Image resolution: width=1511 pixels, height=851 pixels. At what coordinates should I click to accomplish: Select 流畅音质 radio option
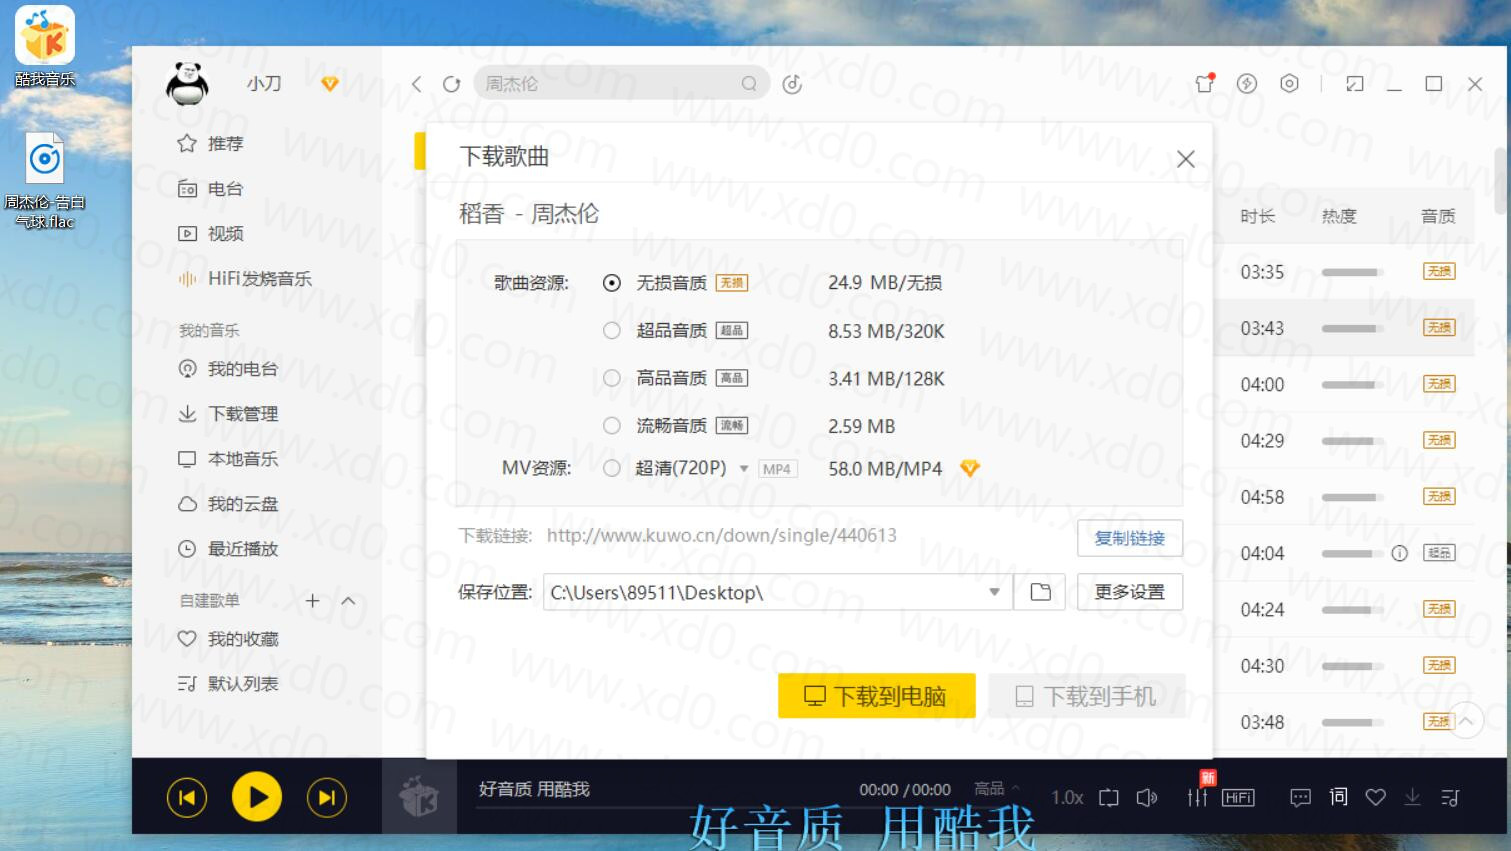coord(611,426)
